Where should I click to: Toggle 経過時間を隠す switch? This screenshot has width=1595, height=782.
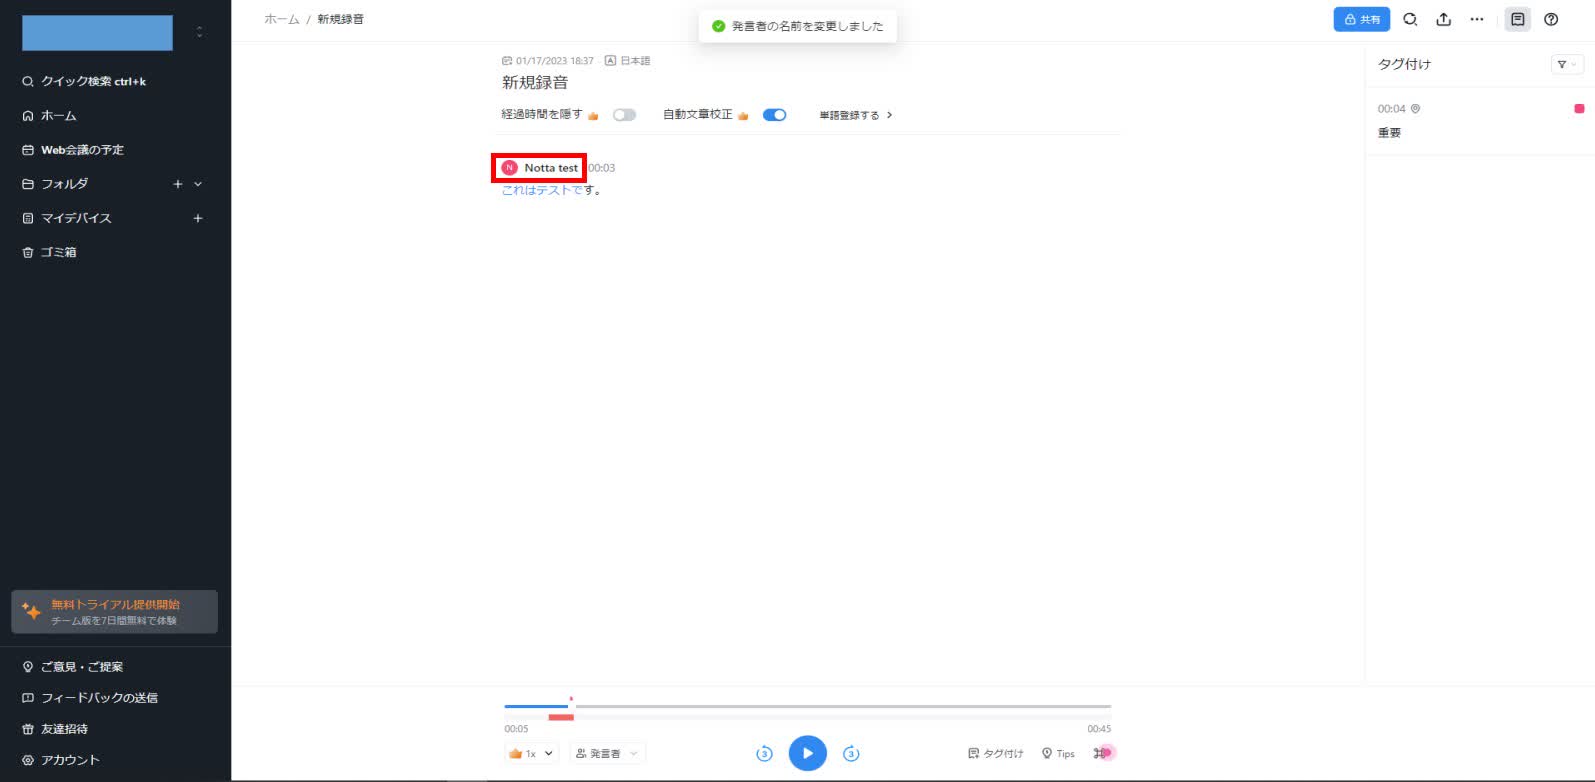pos(624,115)
